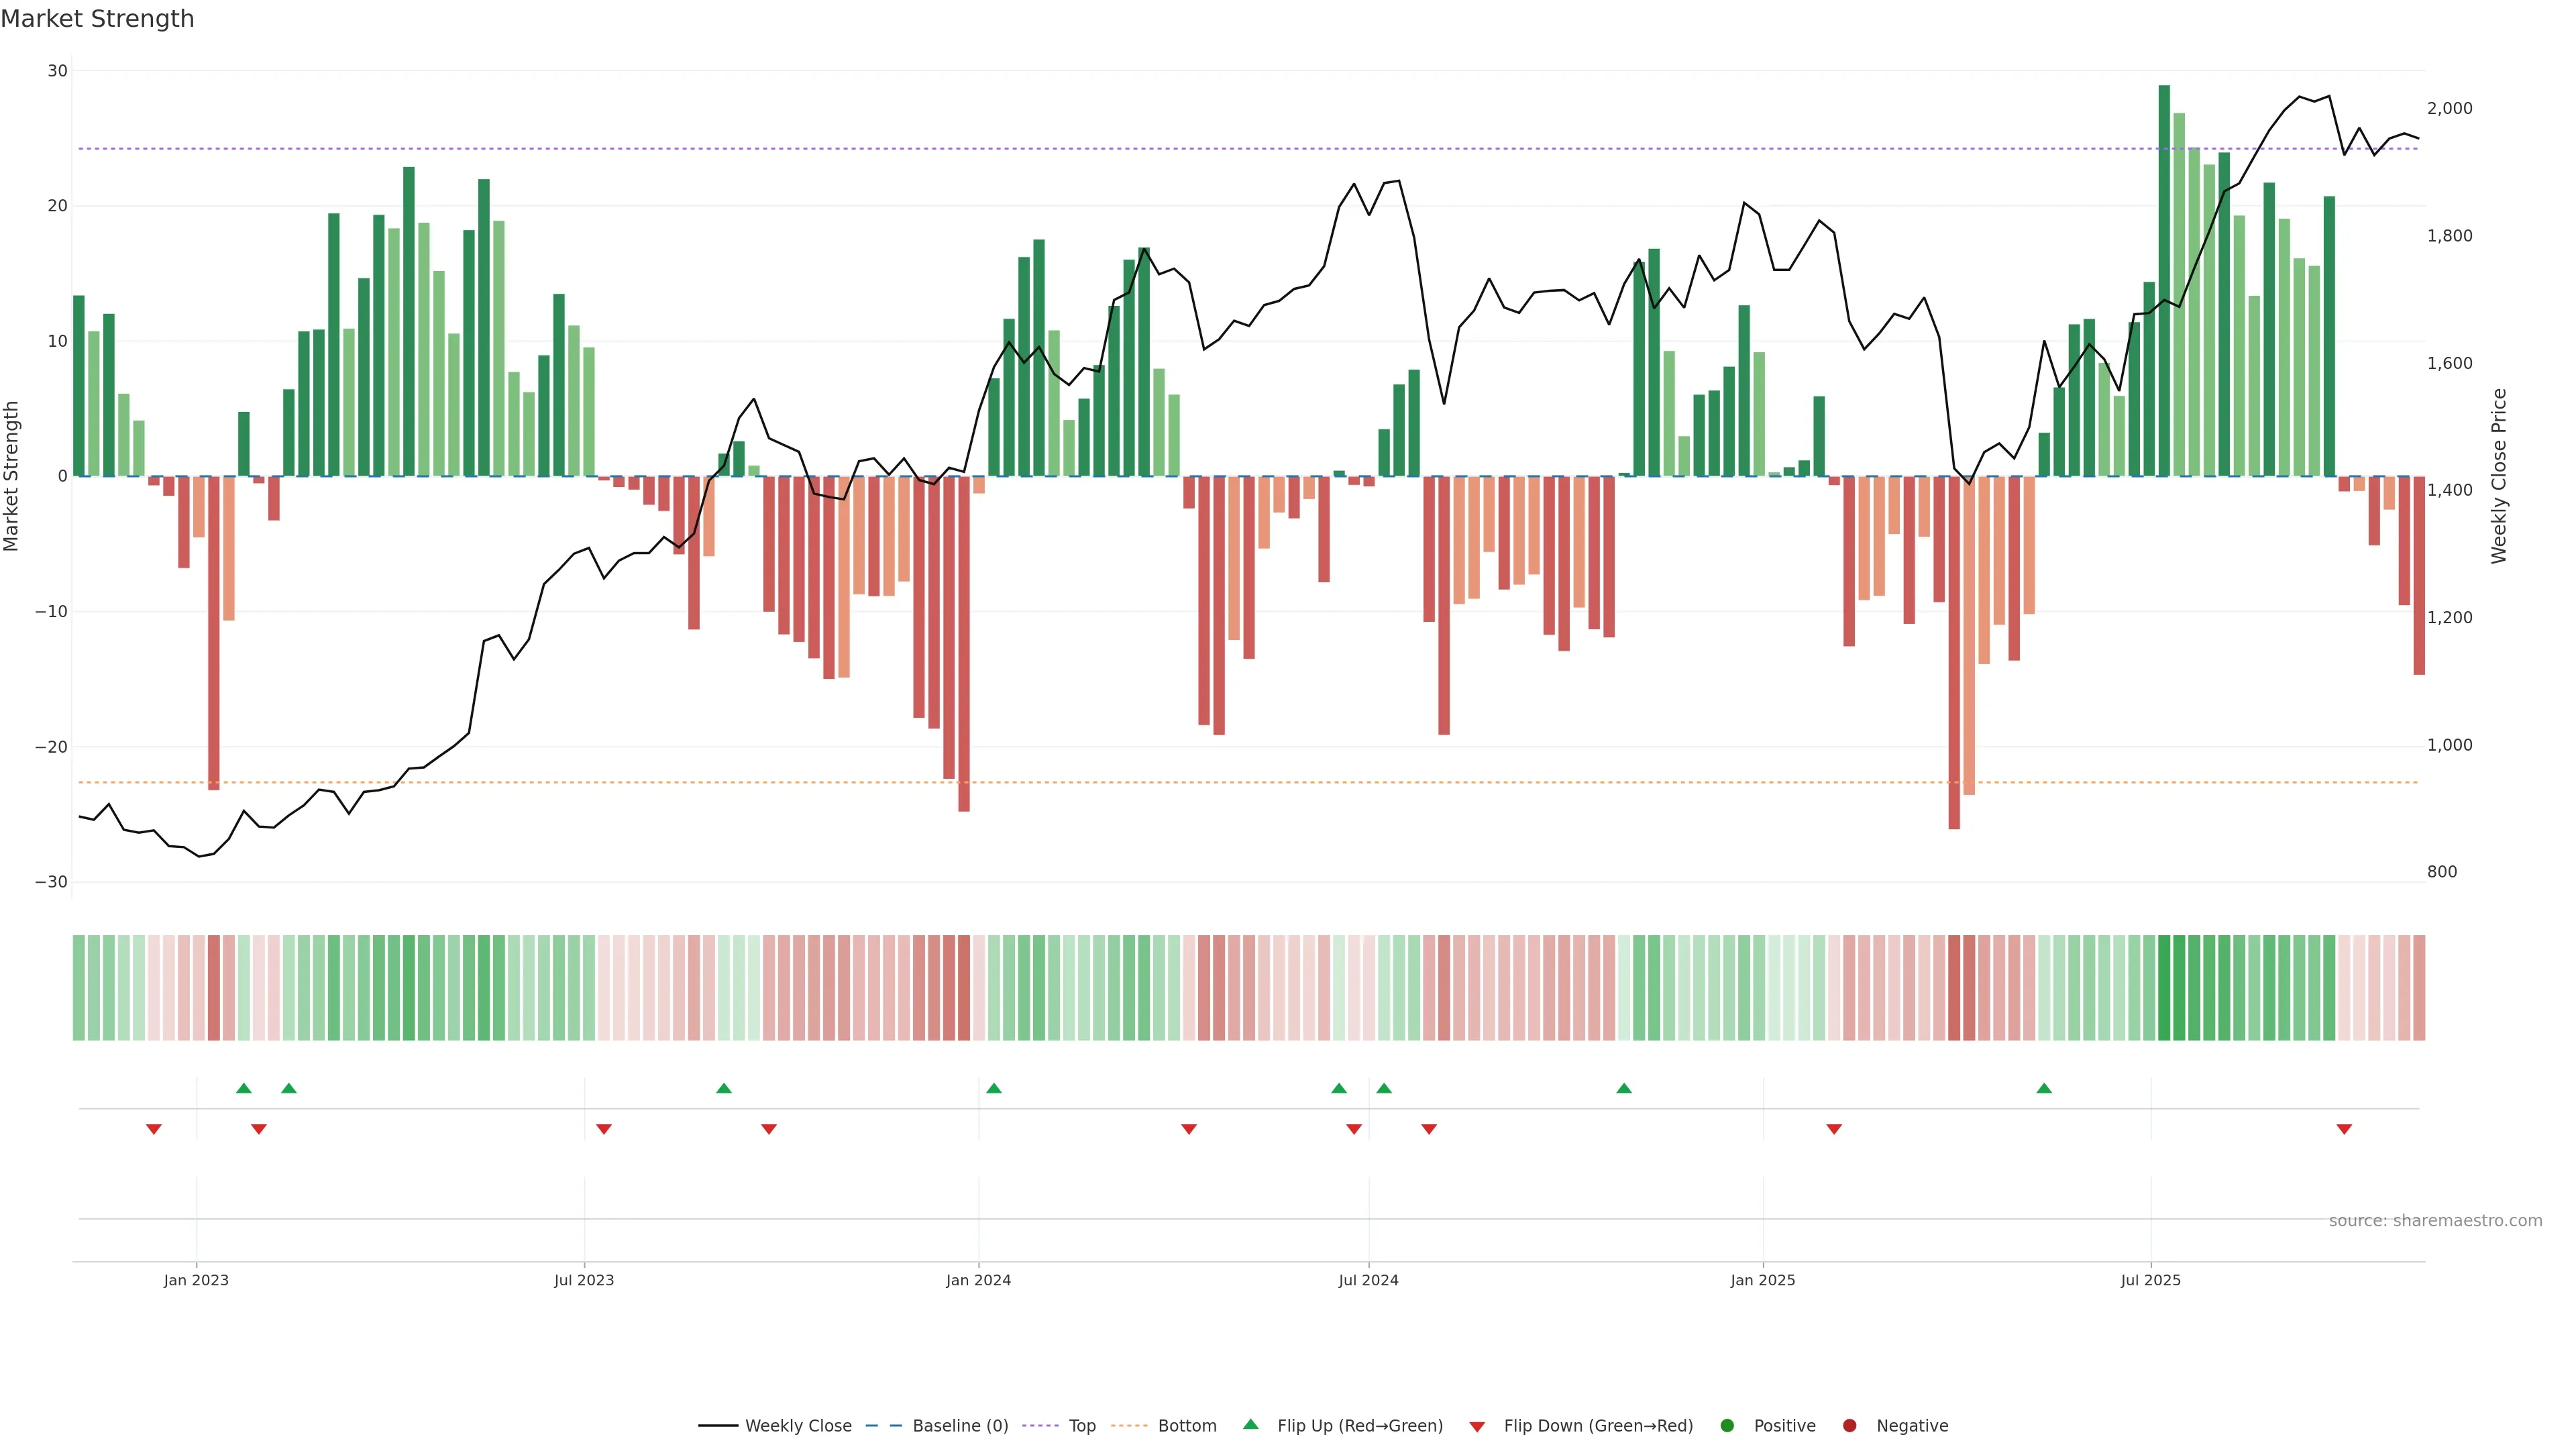
Task: Click Flip Up green triangle legend icon
Action: point(1250,1424)
